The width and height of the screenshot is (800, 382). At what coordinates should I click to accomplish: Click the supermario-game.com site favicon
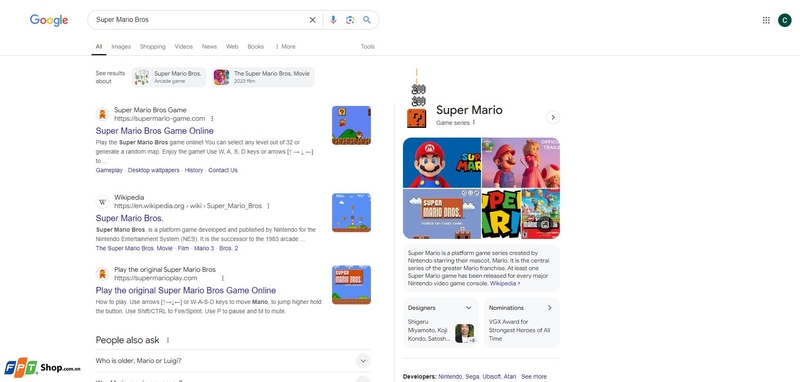(103, 114)
